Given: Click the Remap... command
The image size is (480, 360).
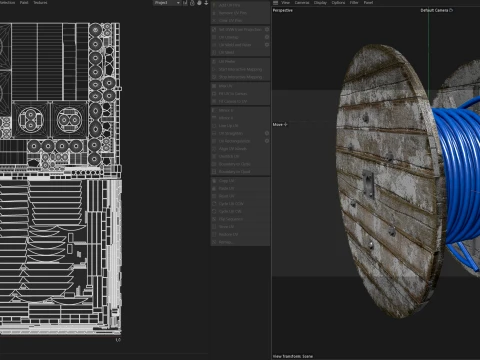Looking at the screenshot, I should coord(240,242).
